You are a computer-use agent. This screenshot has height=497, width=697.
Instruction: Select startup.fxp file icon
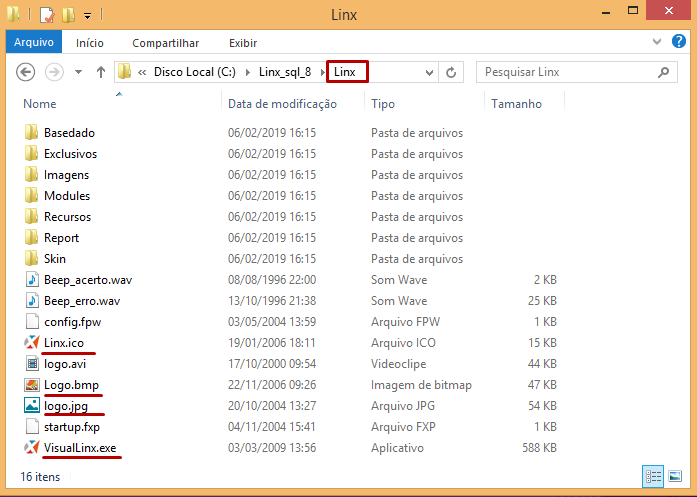tap(32, 426)
